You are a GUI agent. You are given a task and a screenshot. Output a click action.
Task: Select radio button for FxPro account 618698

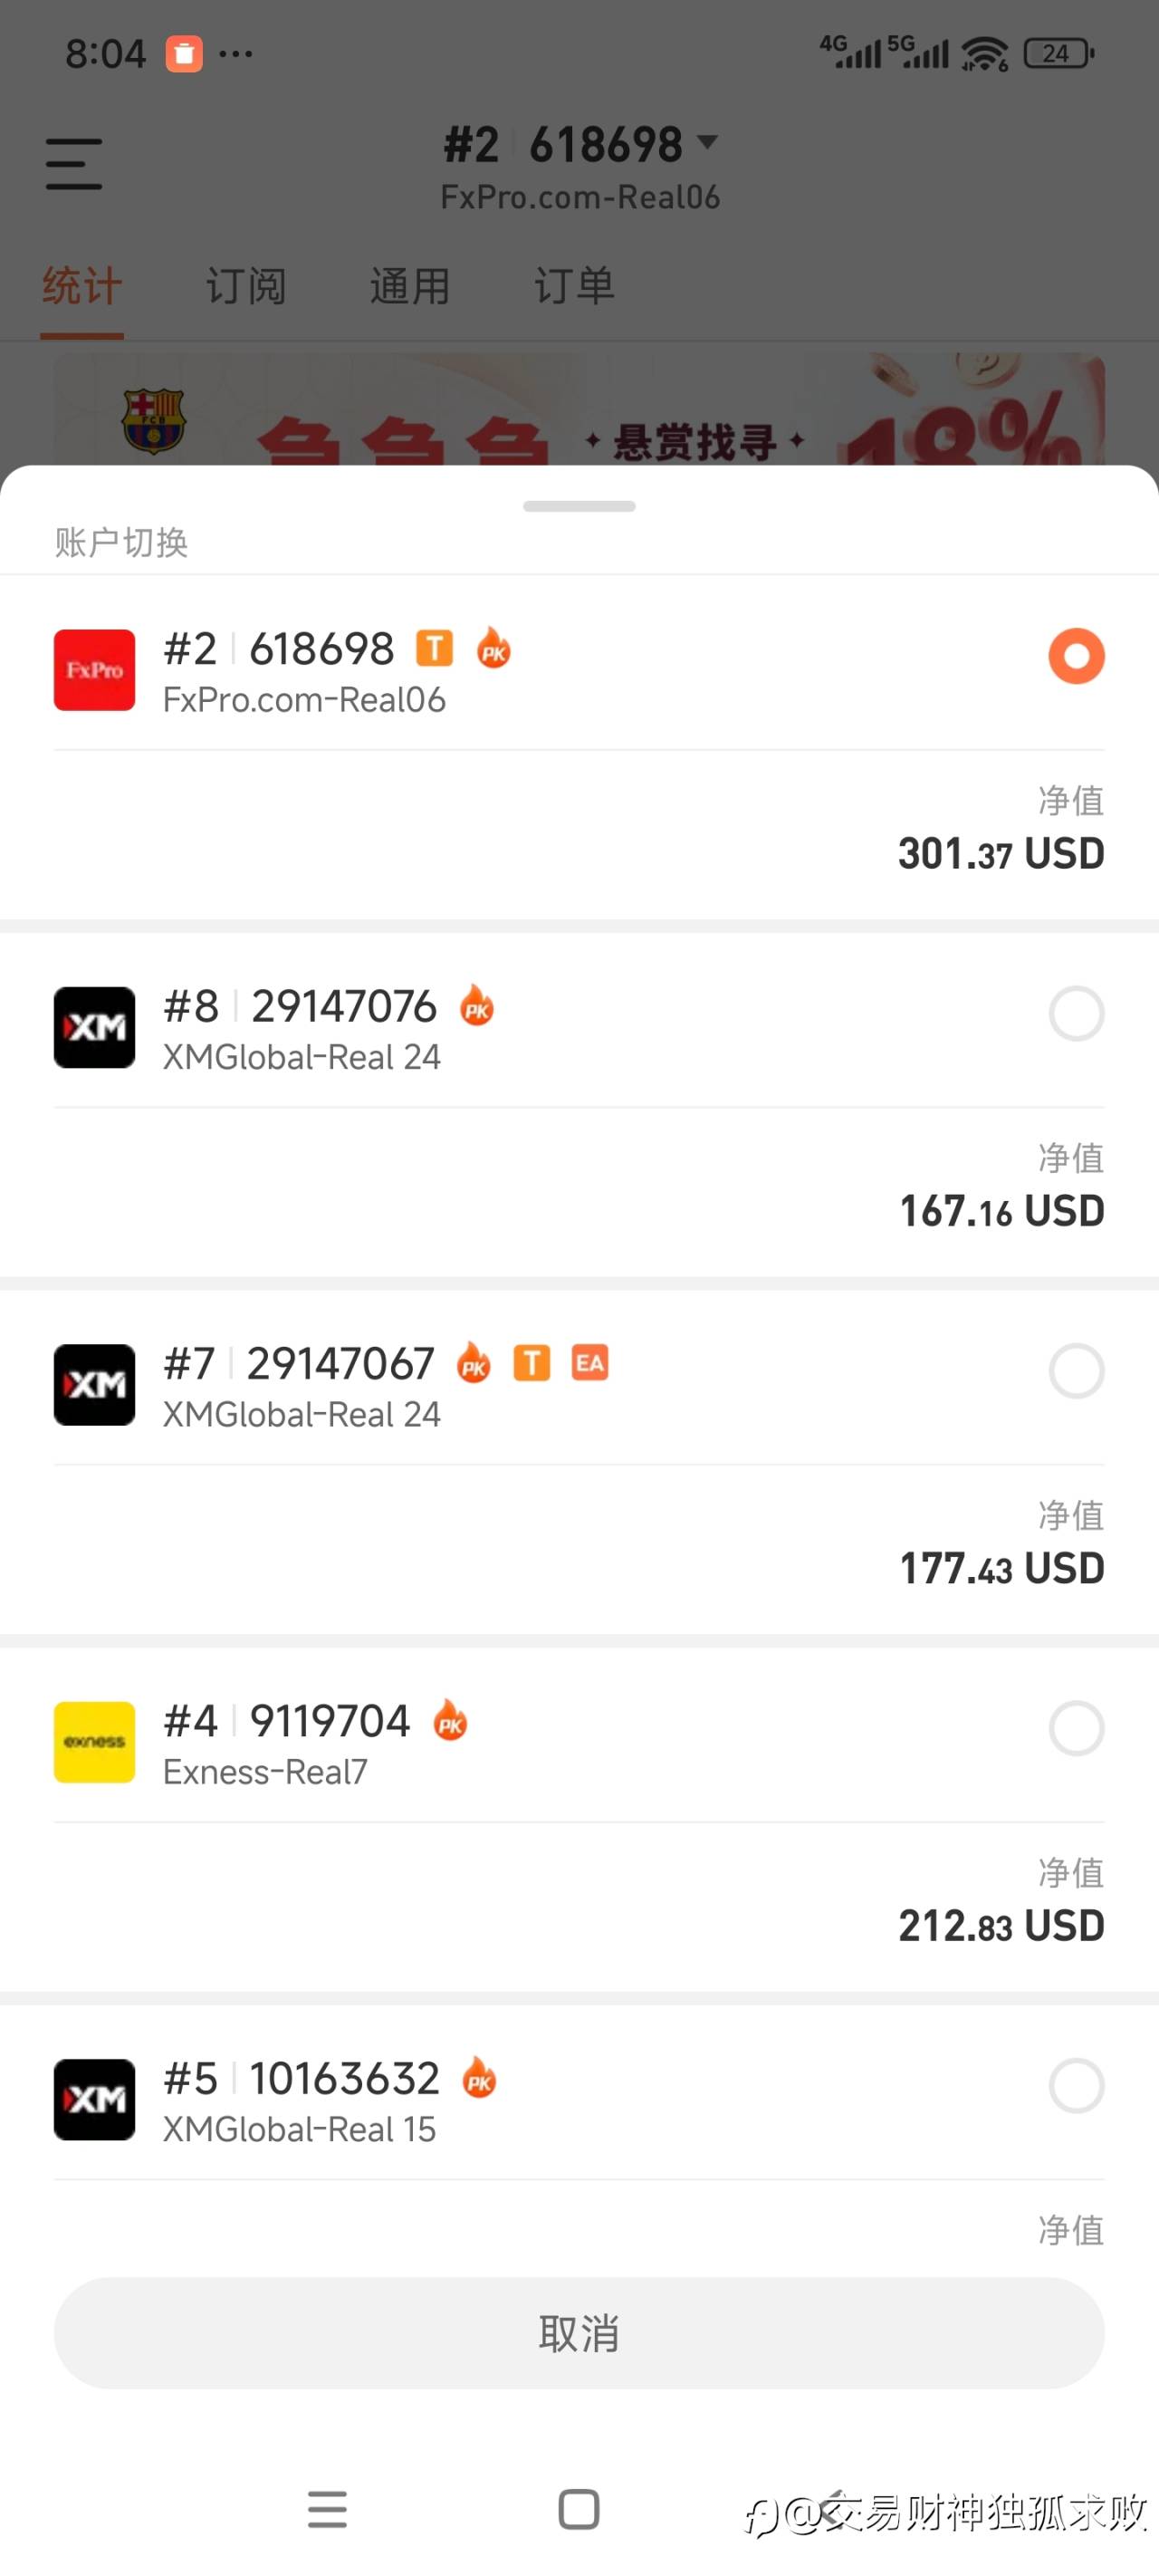click(x=1076, y=656)
